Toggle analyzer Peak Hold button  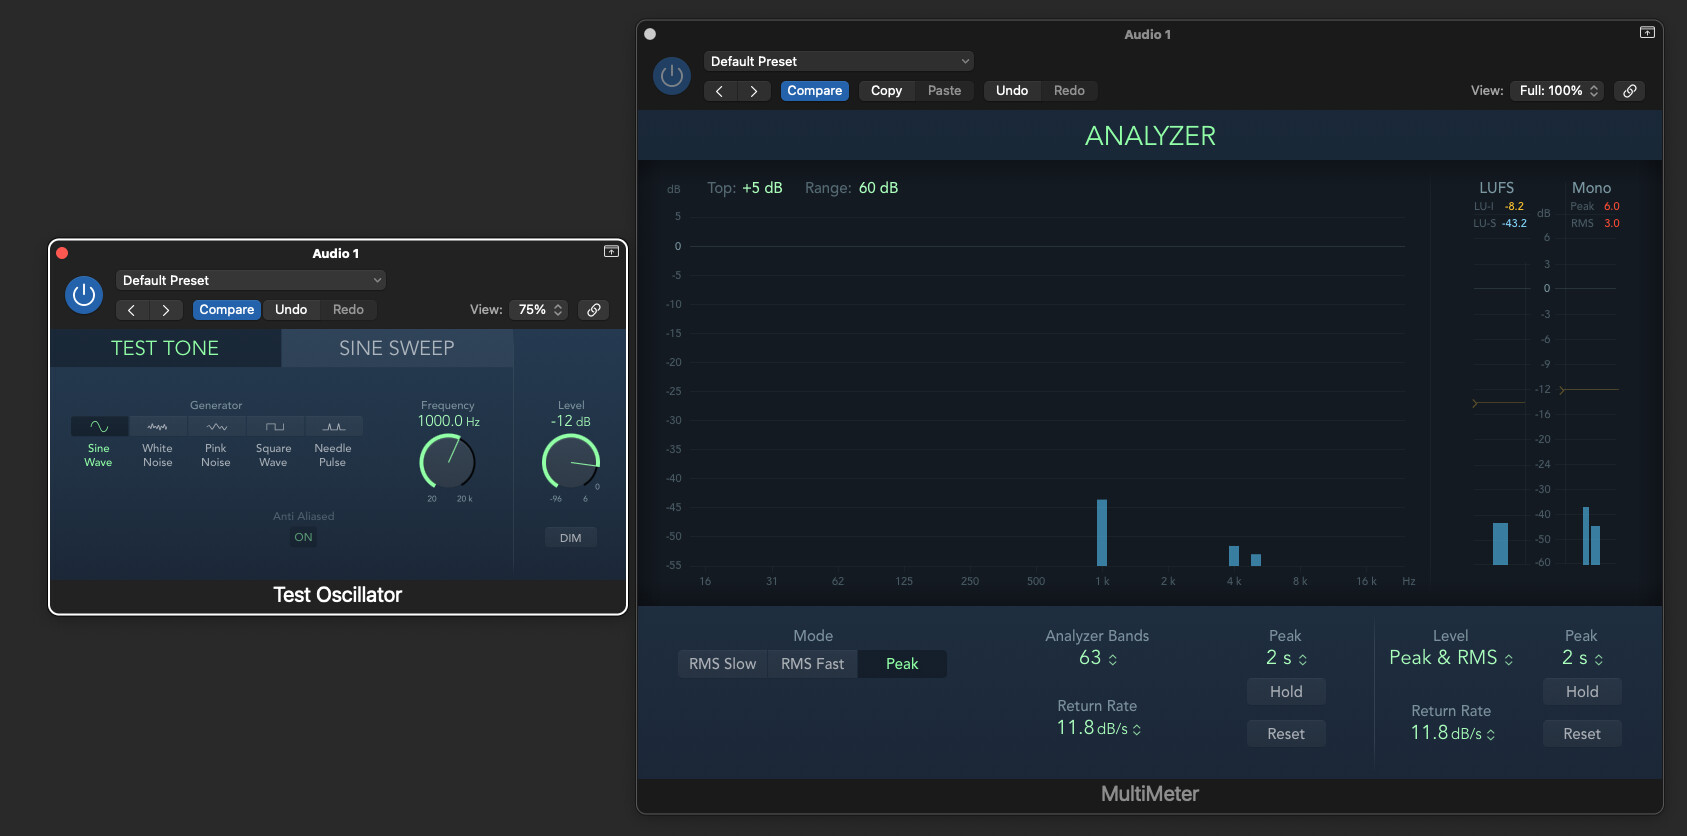(x=1286, y=692)
